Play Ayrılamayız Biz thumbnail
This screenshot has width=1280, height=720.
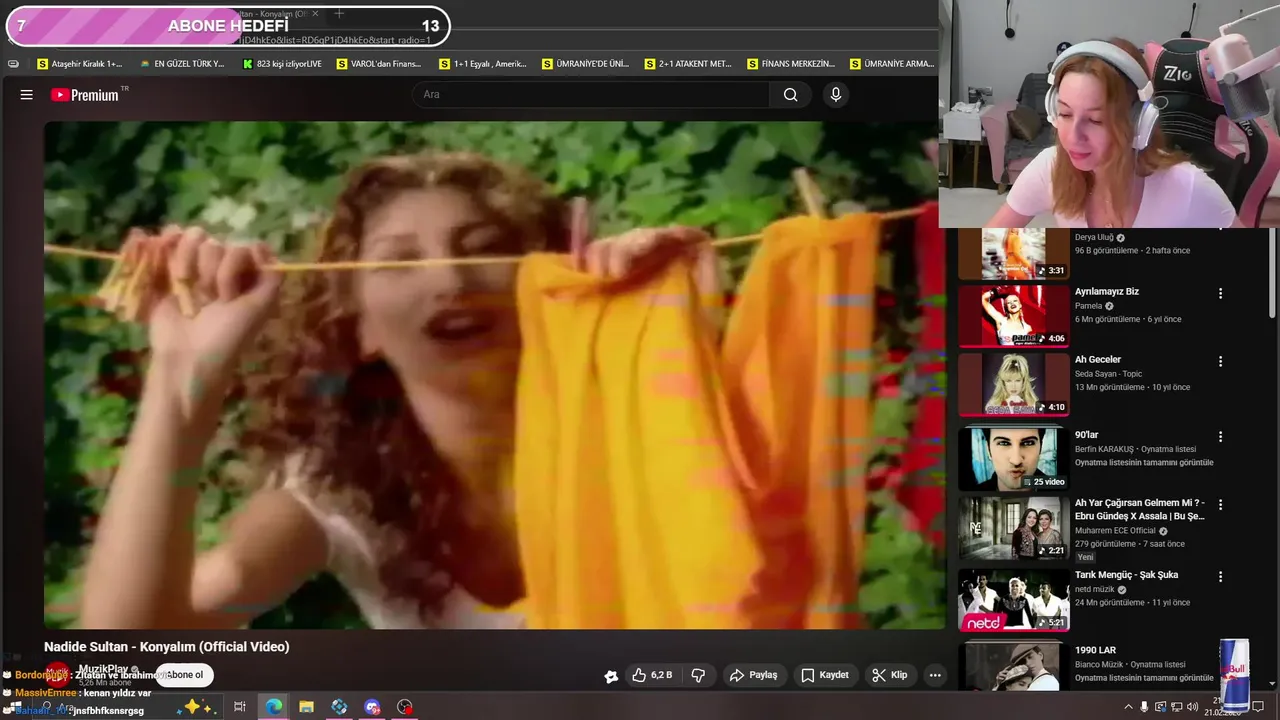pyautogui.click(x=1014, y=316)
